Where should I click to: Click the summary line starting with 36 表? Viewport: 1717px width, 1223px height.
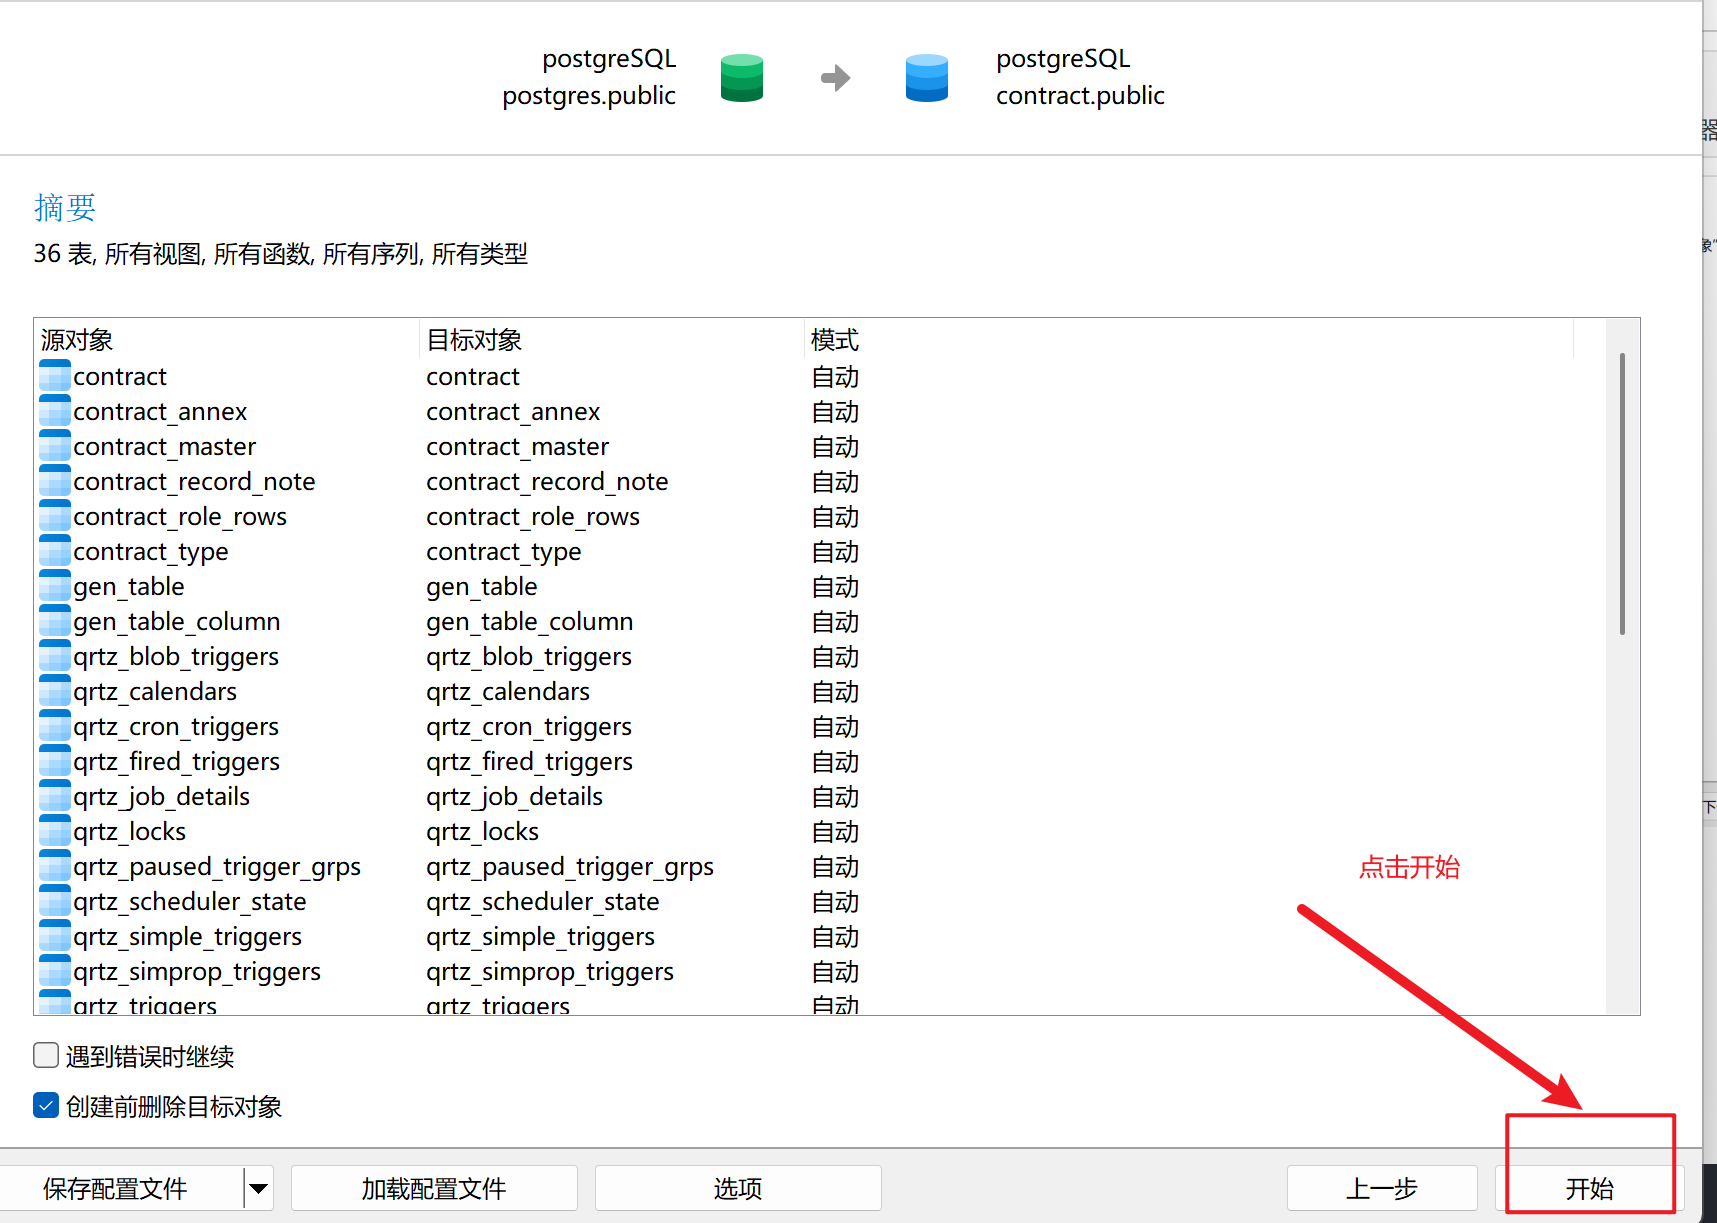(281, 254)
